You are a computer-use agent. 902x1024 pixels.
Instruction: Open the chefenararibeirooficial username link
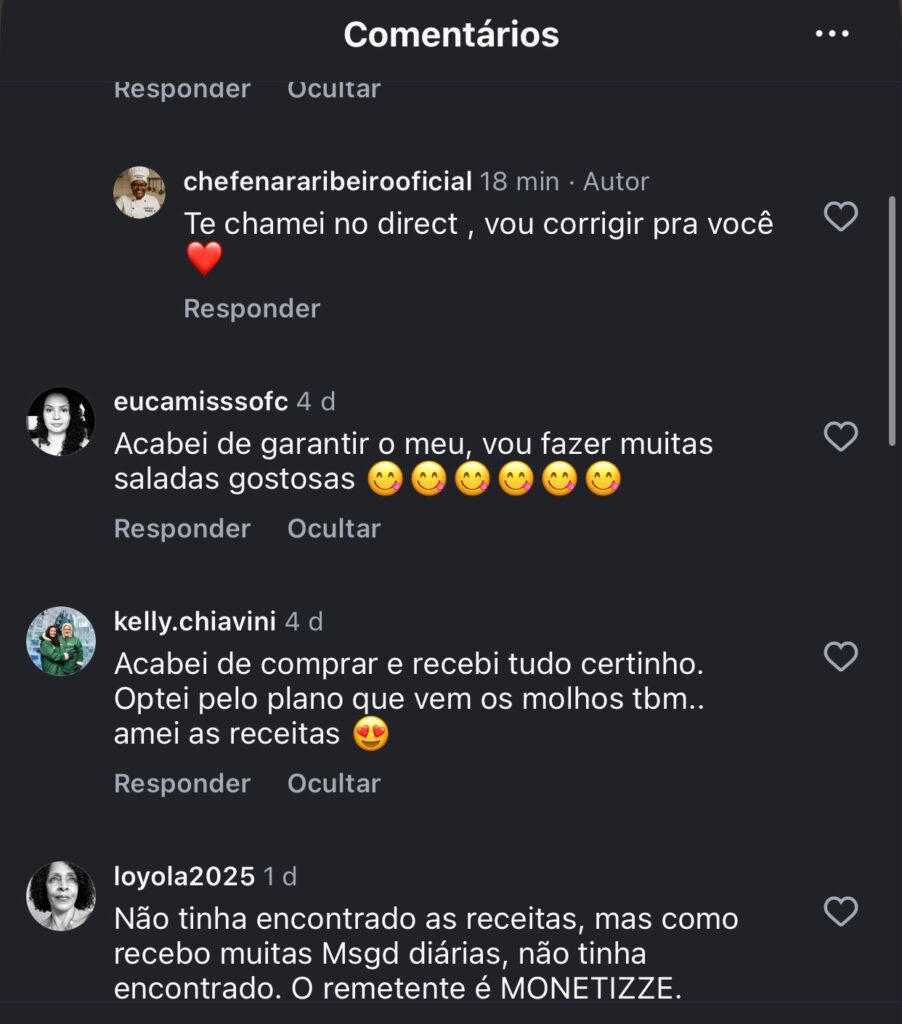(x=328, y=181)
